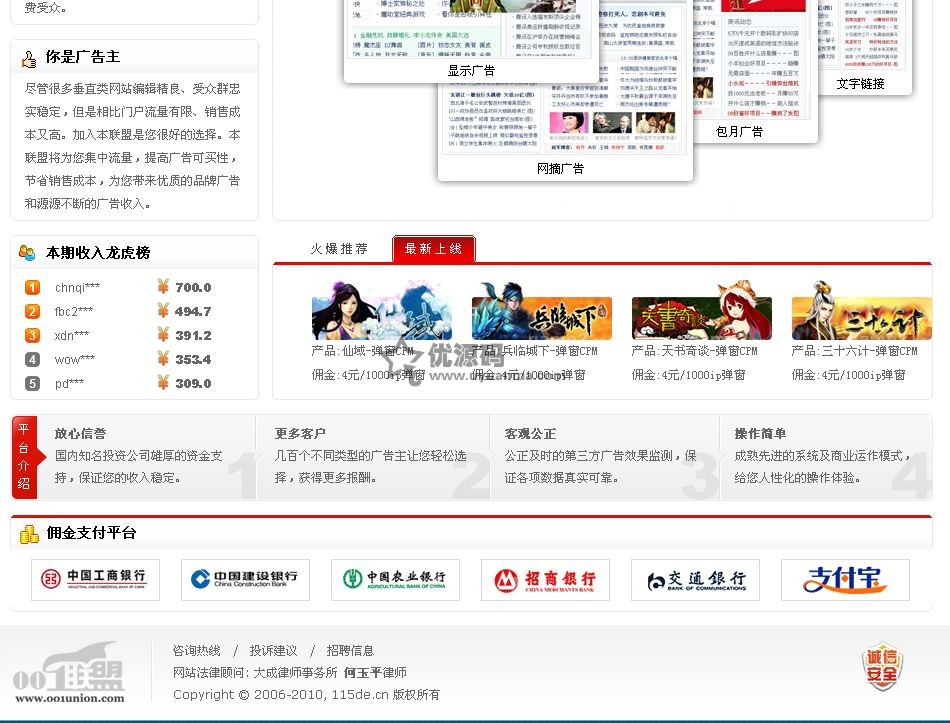Image resolution: width=950 pixels, height=723 pixels.
Task: Click the 产品:天书奇谈-弹窗CPM text link
Action: (694, 352)
